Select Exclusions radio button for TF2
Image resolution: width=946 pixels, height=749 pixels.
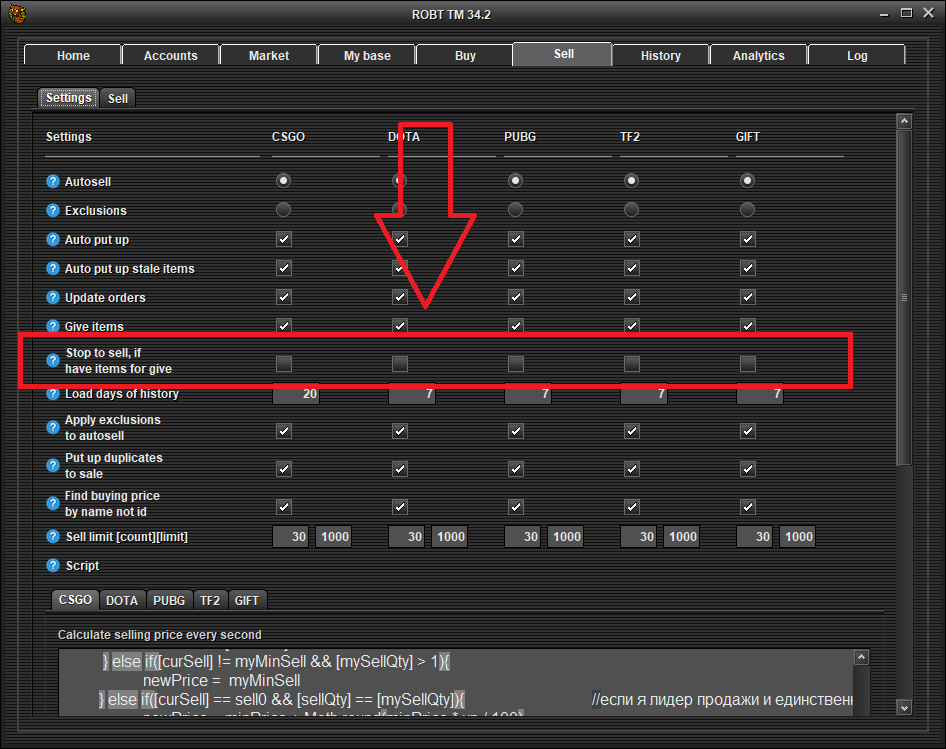click(631, 210)
